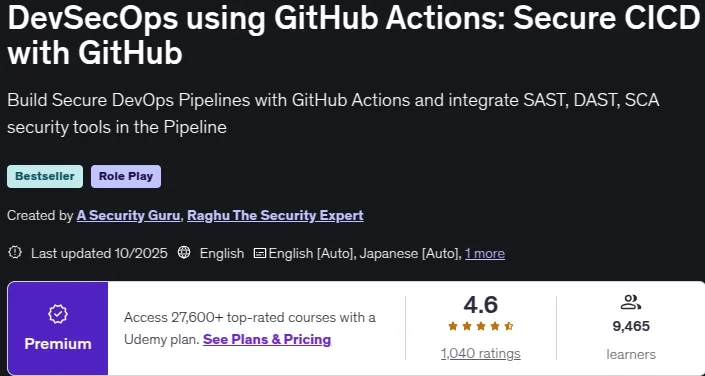The image size is (705, 376).
Task: View the 1,040 ratings link
Action: click(481, 354)
